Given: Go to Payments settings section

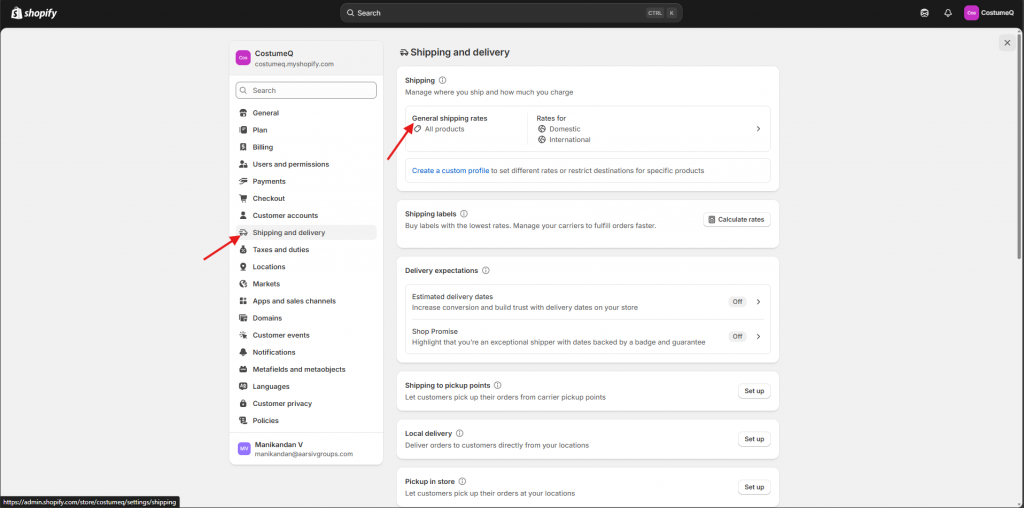Looking at the screenshot, I should (268, 181).
